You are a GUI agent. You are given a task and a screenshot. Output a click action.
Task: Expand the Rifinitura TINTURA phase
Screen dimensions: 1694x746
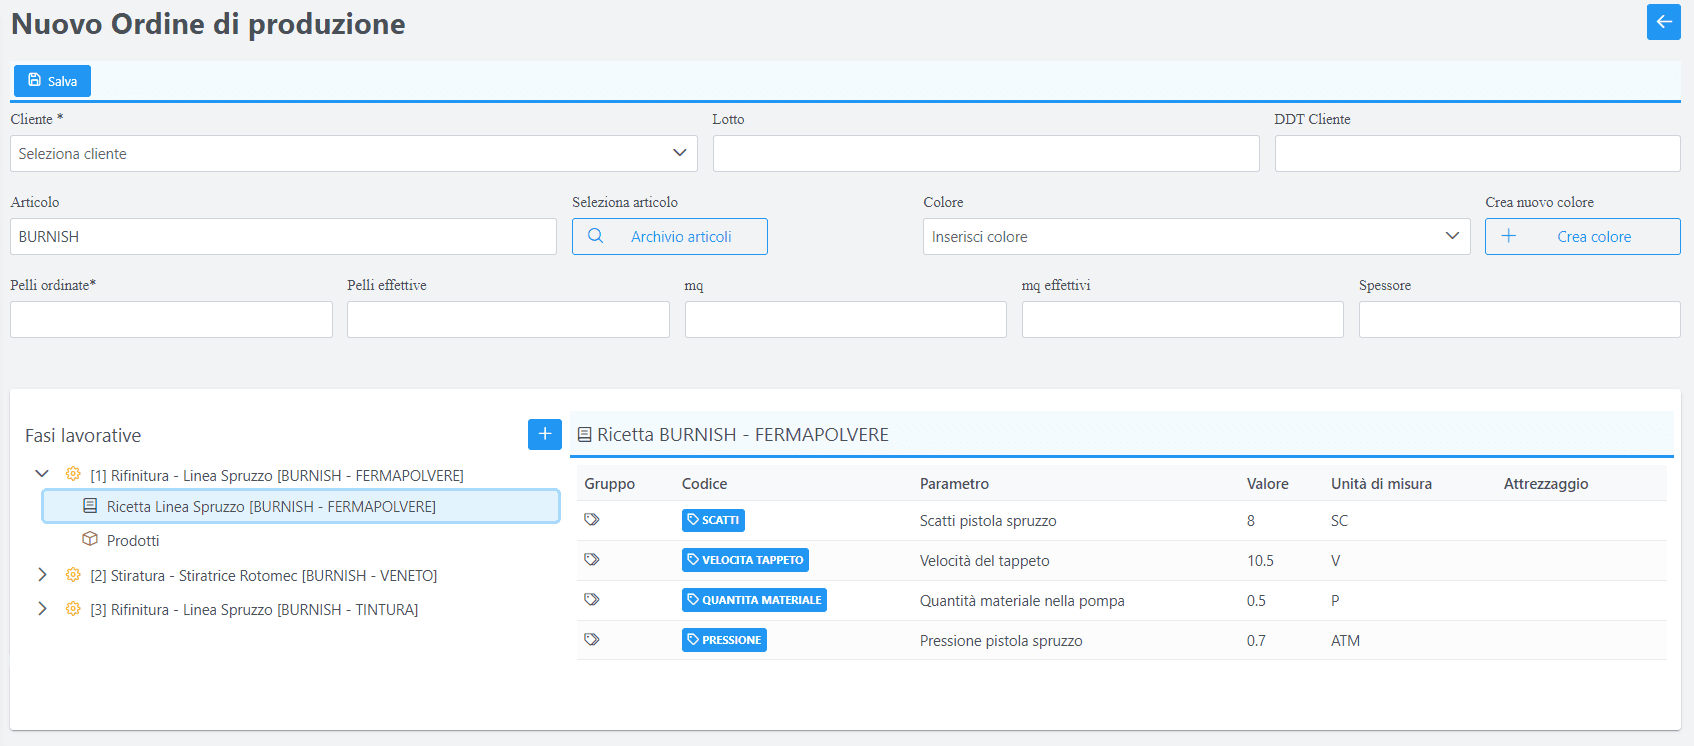(42, 609)
